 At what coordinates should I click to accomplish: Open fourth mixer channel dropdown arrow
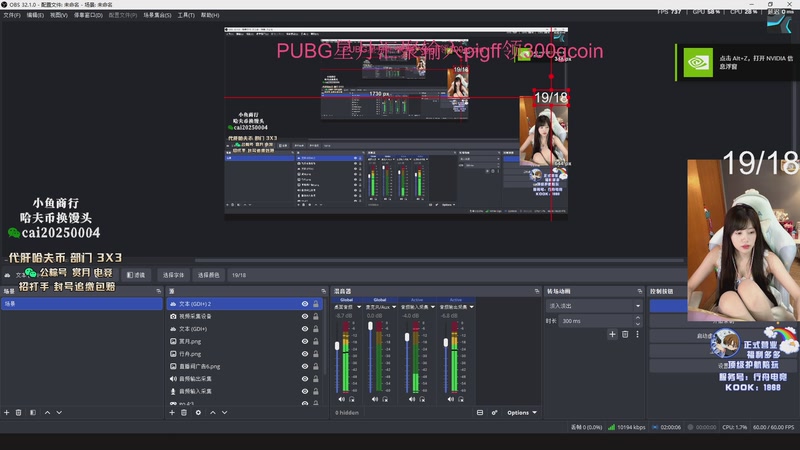point(471,307)
